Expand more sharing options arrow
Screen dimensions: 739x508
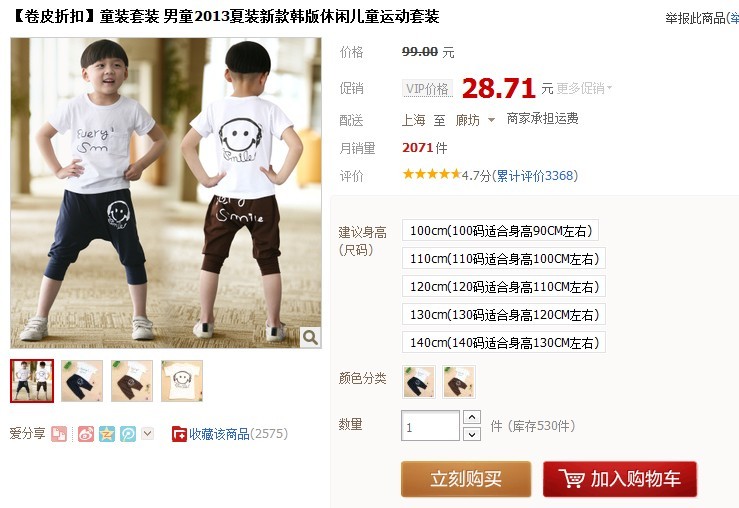pyautogui.click(x=148, y=433)
